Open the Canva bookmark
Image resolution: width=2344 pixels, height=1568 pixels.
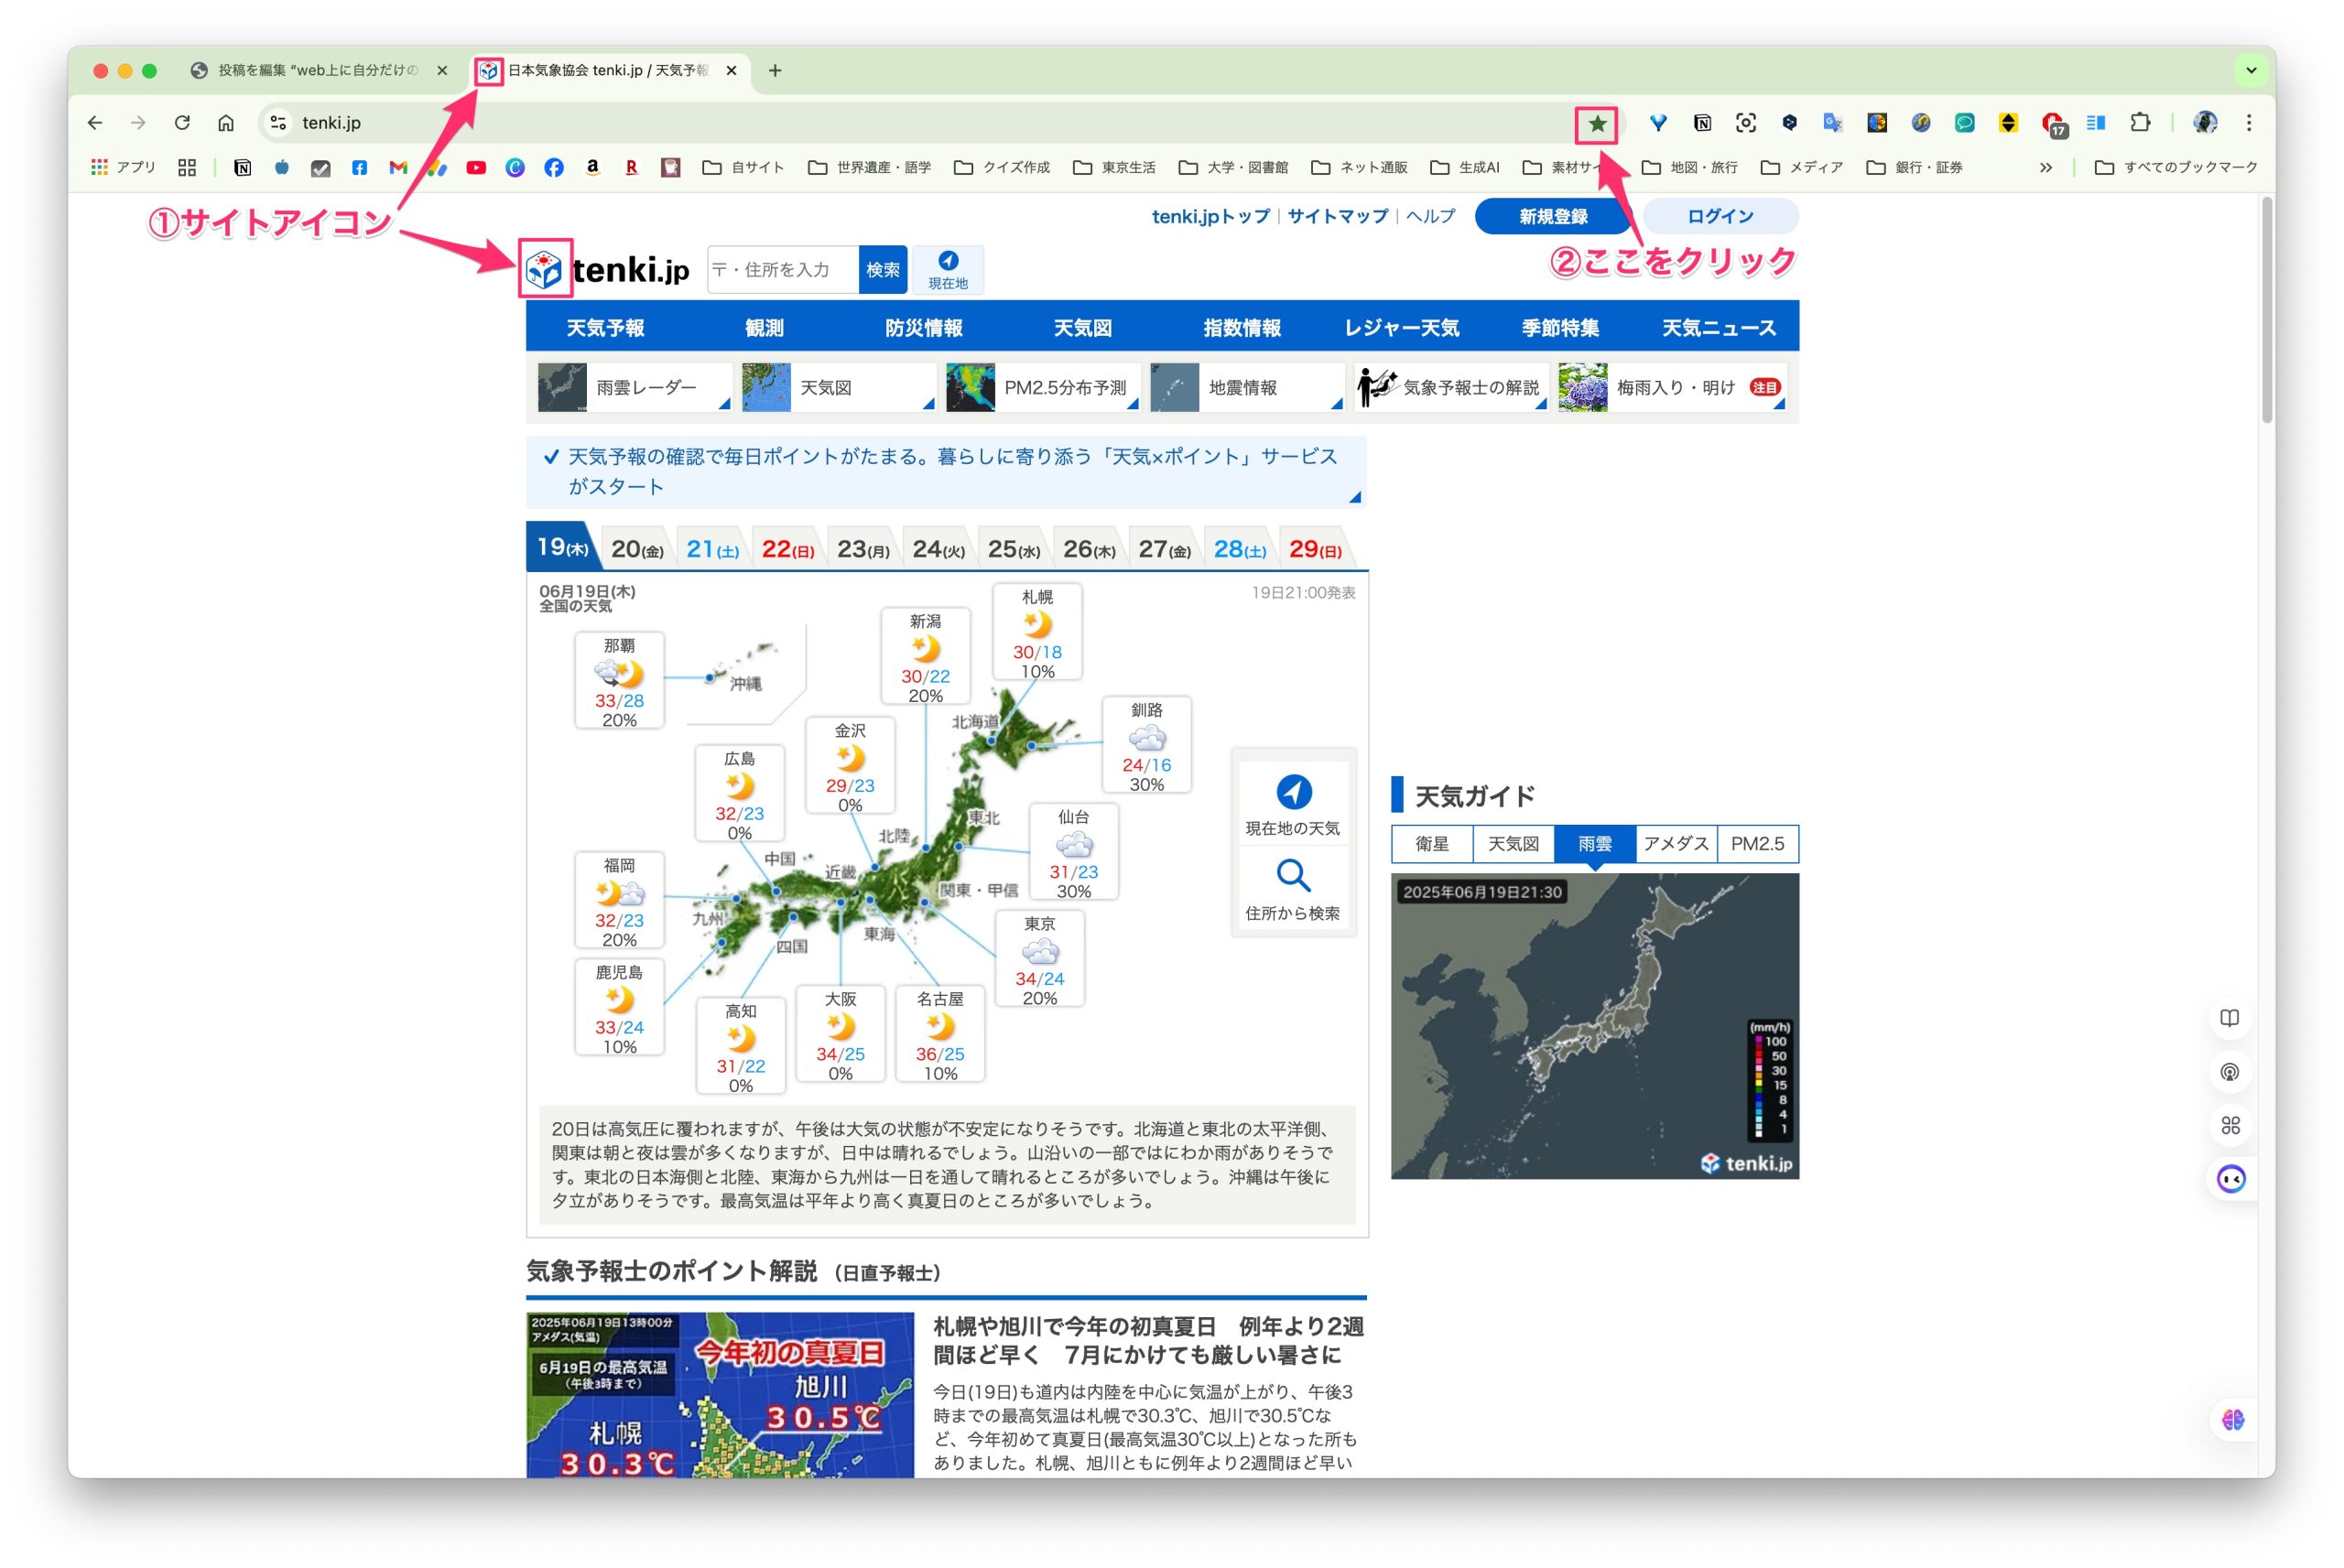(x=515, y=168)
